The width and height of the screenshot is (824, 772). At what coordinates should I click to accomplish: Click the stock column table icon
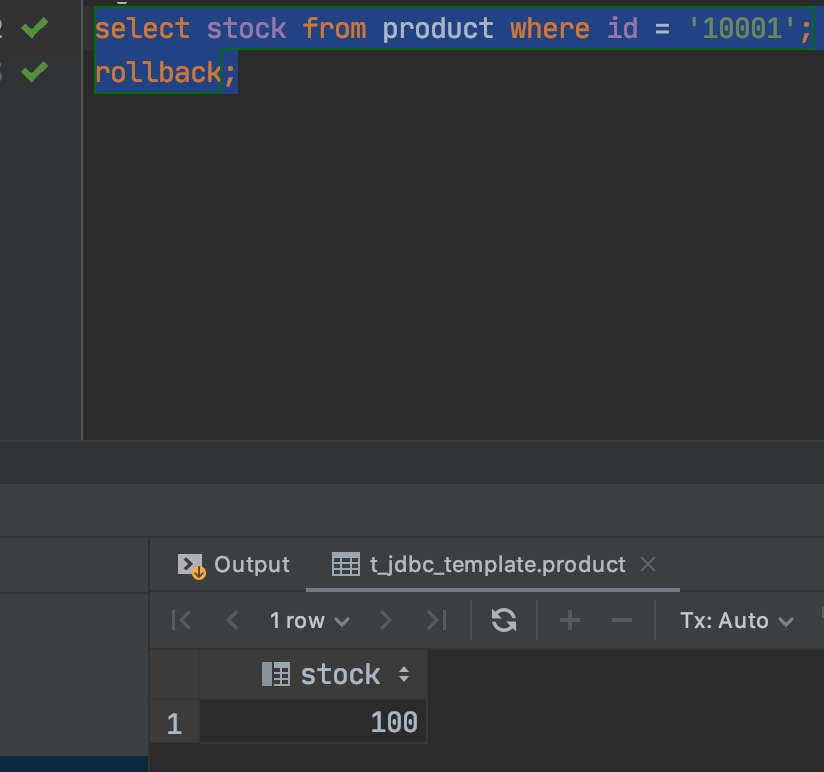[275, 675]
